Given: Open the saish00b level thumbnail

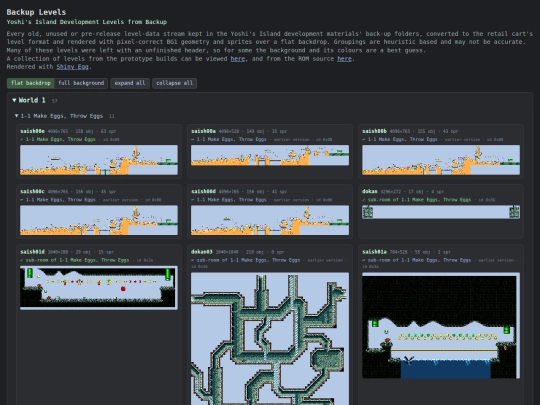Looking at the screenshot, I should [x=441, y=160].
